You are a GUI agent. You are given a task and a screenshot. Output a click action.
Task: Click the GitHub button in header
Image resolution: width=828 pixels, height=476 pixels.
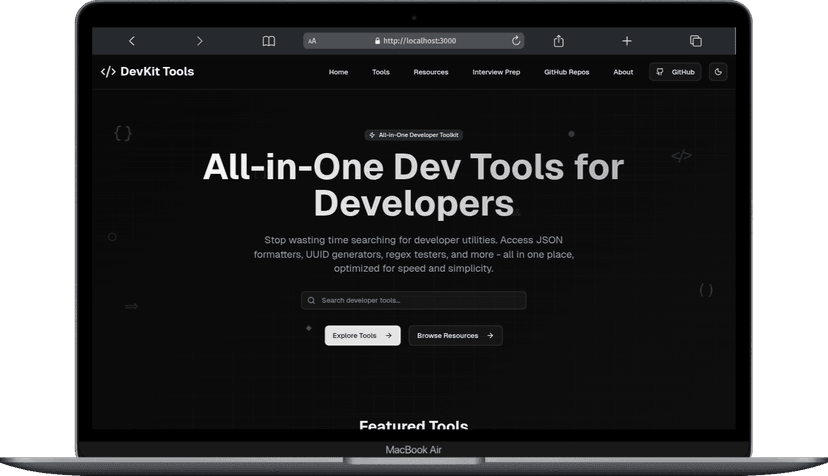pos(675,72)
